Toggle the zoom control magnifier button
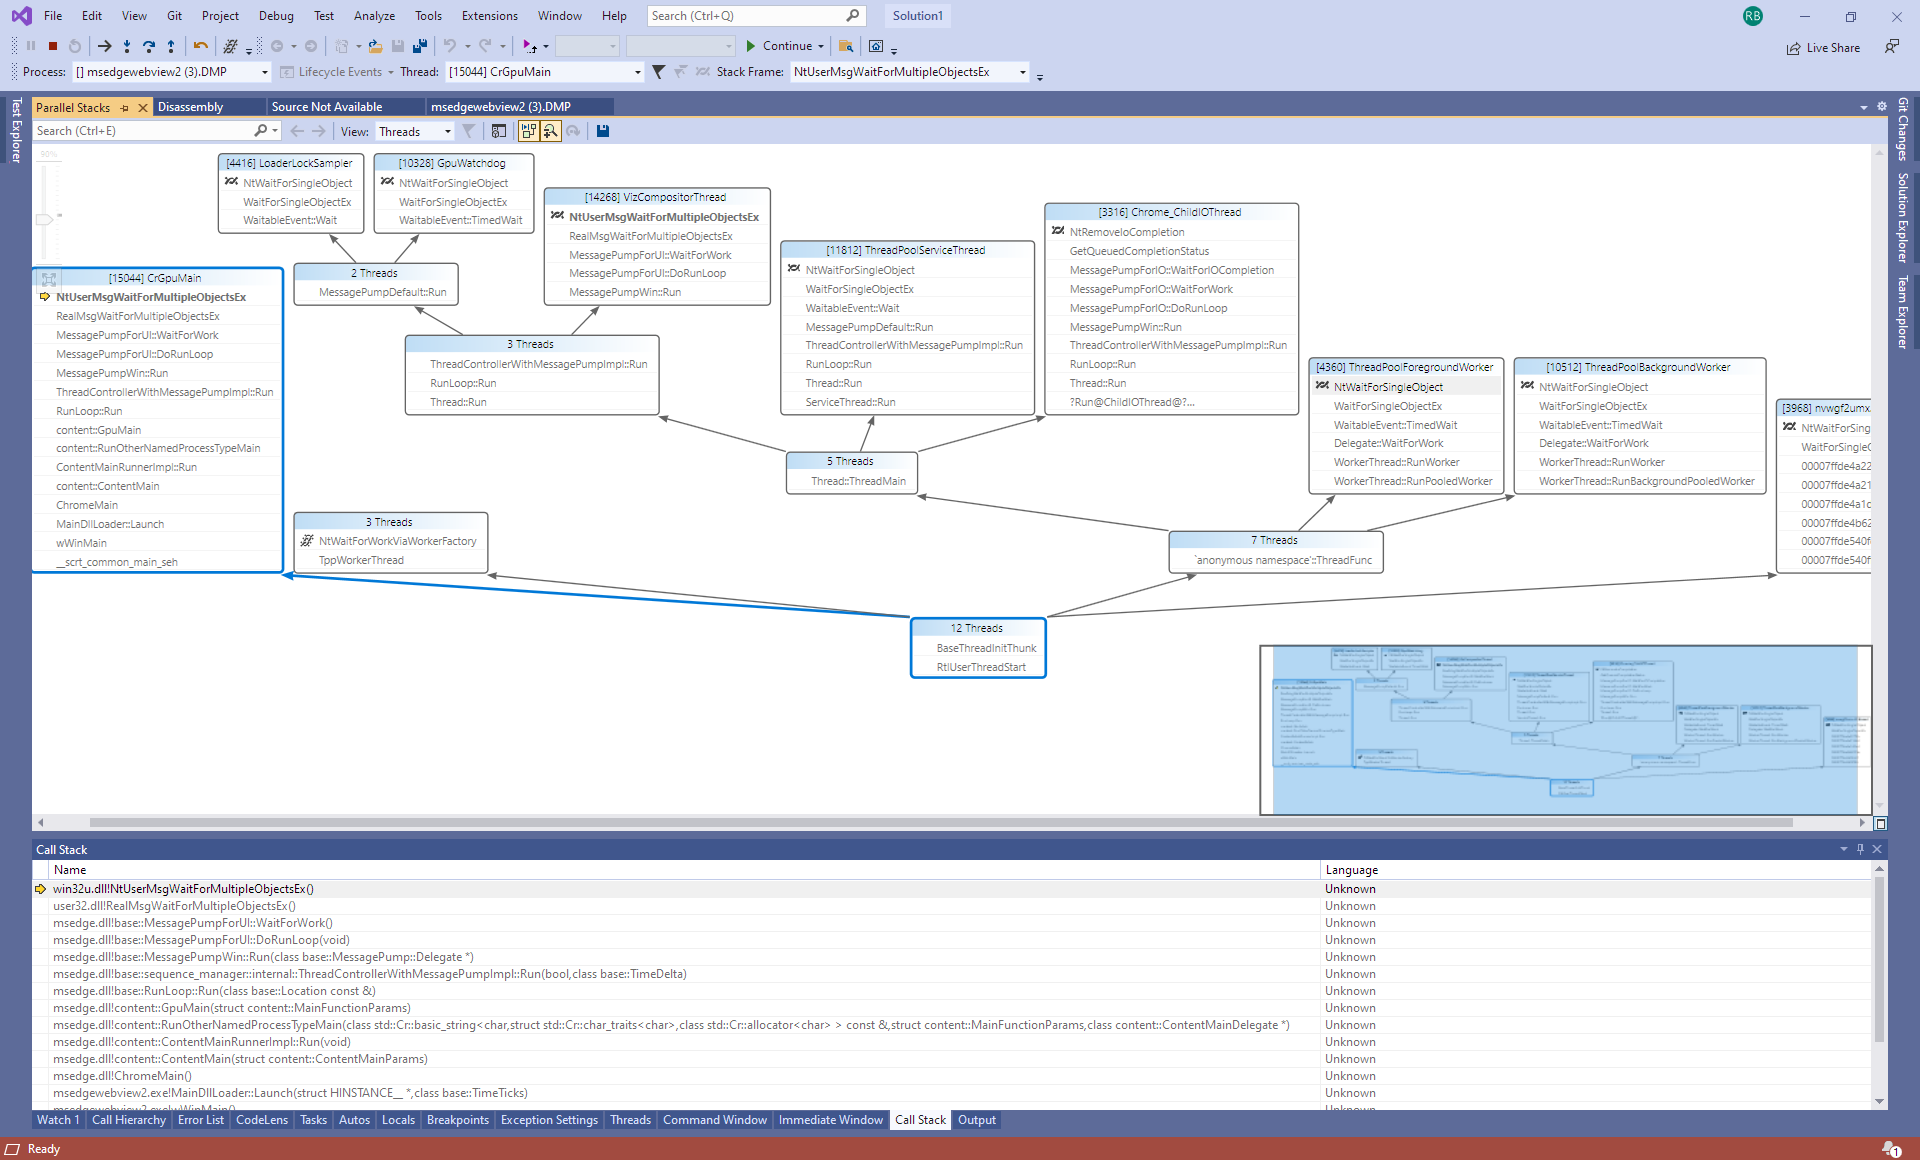The width and height of the screenshot is (1920, 1160). pos(551,131)
